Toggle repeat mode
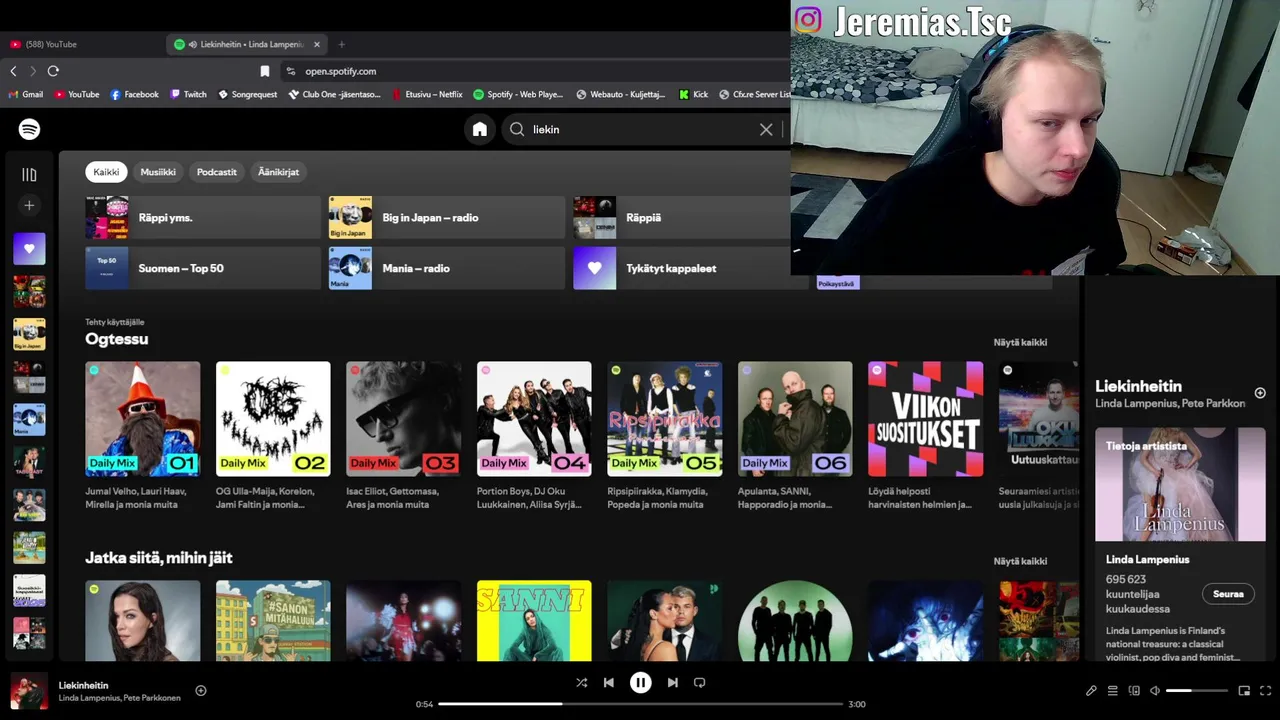The height and width of the screenshot is (720, 1280). 699,683
